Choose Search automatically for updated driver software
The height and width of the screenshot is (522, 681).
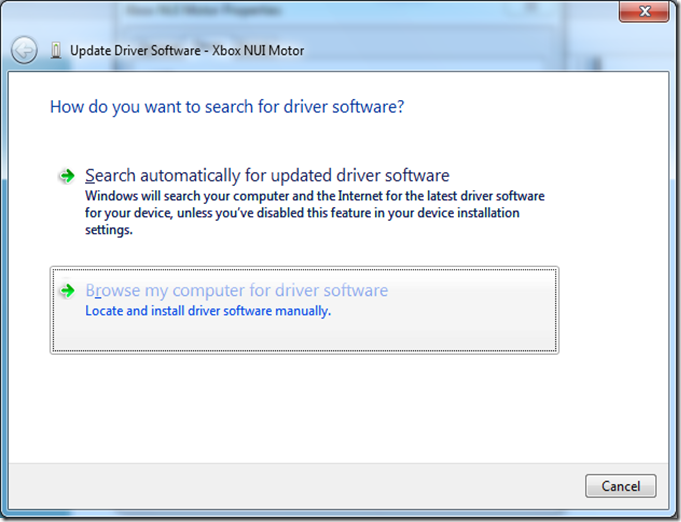pos(304,201)
